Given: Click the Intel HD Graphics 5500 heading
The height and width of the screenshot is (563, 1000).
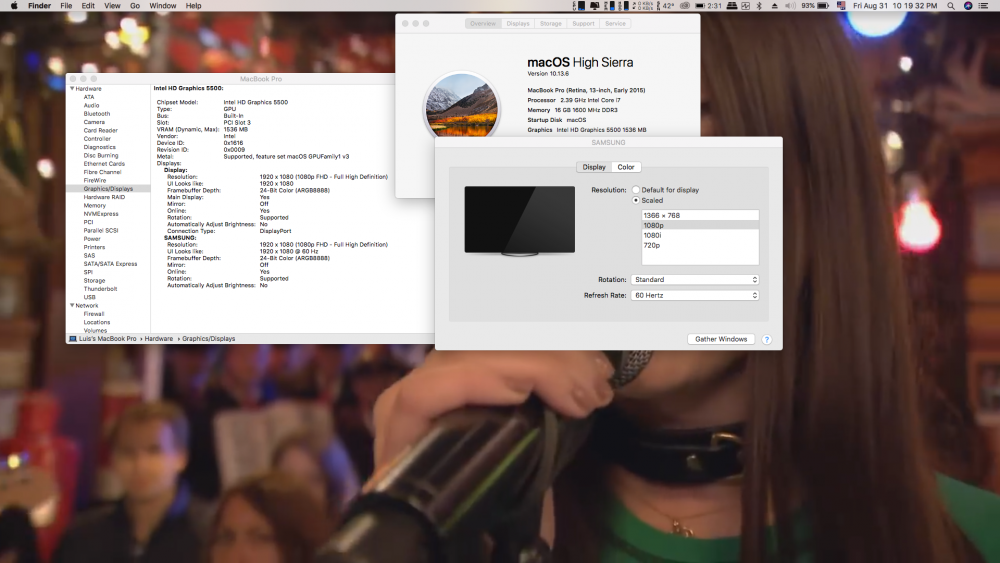Looking at the screenshot, I should click(188, 89).
